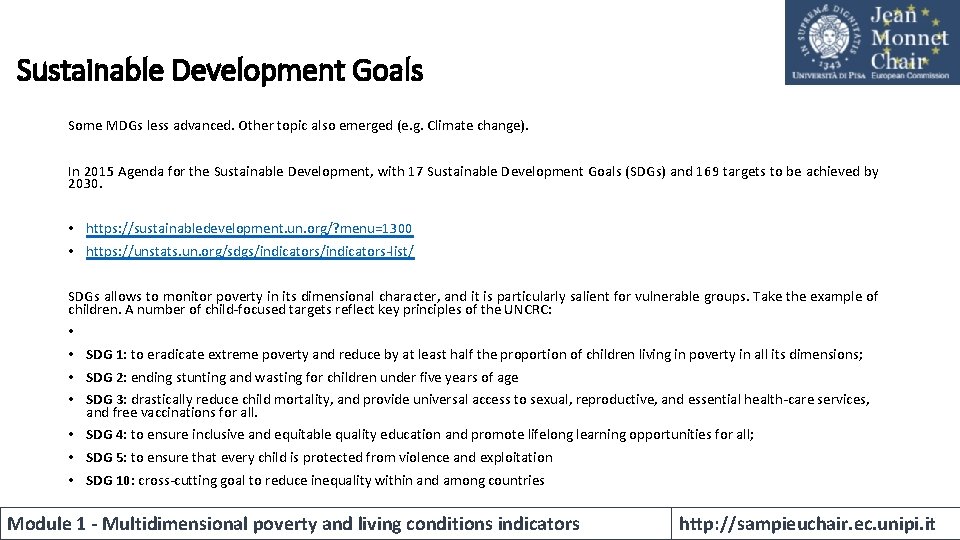Screen dimensions: 960x540
Task: Click the Module 1 footer text
Action: click(x=293, y=524)
